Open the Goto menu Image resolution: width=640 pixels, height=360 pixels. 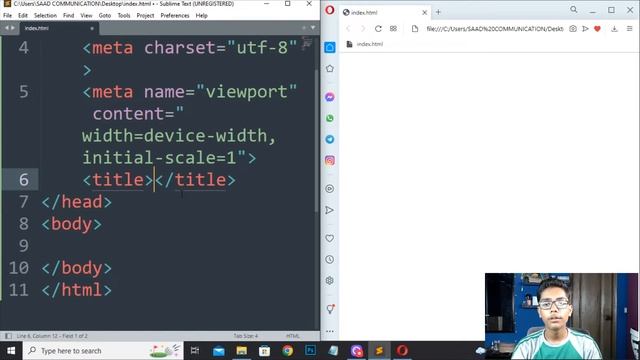(x=105, y=16)
